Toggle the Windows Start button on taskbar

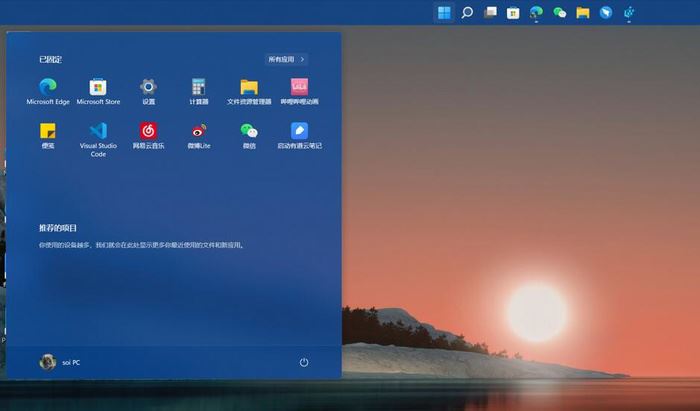(x=443, y=13)
